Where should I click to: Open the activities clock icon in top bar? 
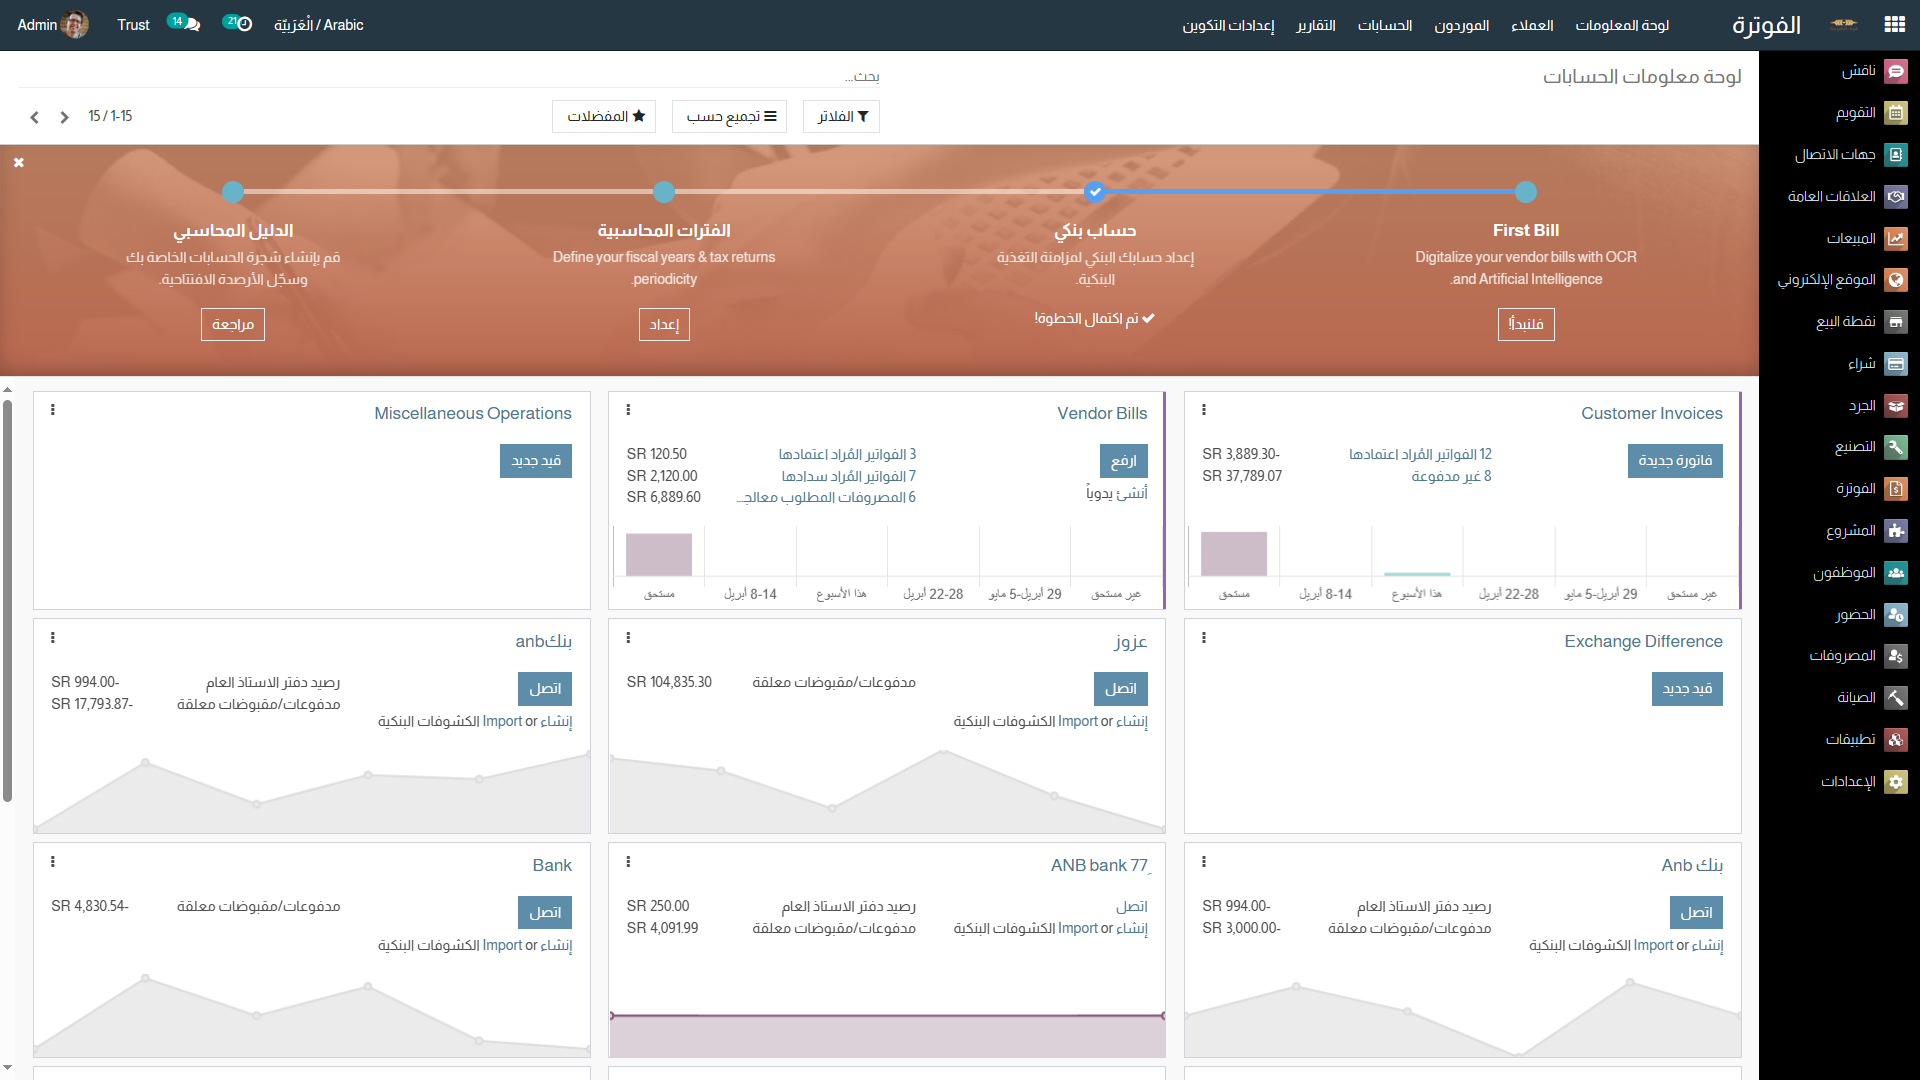(x=243, y=24)
